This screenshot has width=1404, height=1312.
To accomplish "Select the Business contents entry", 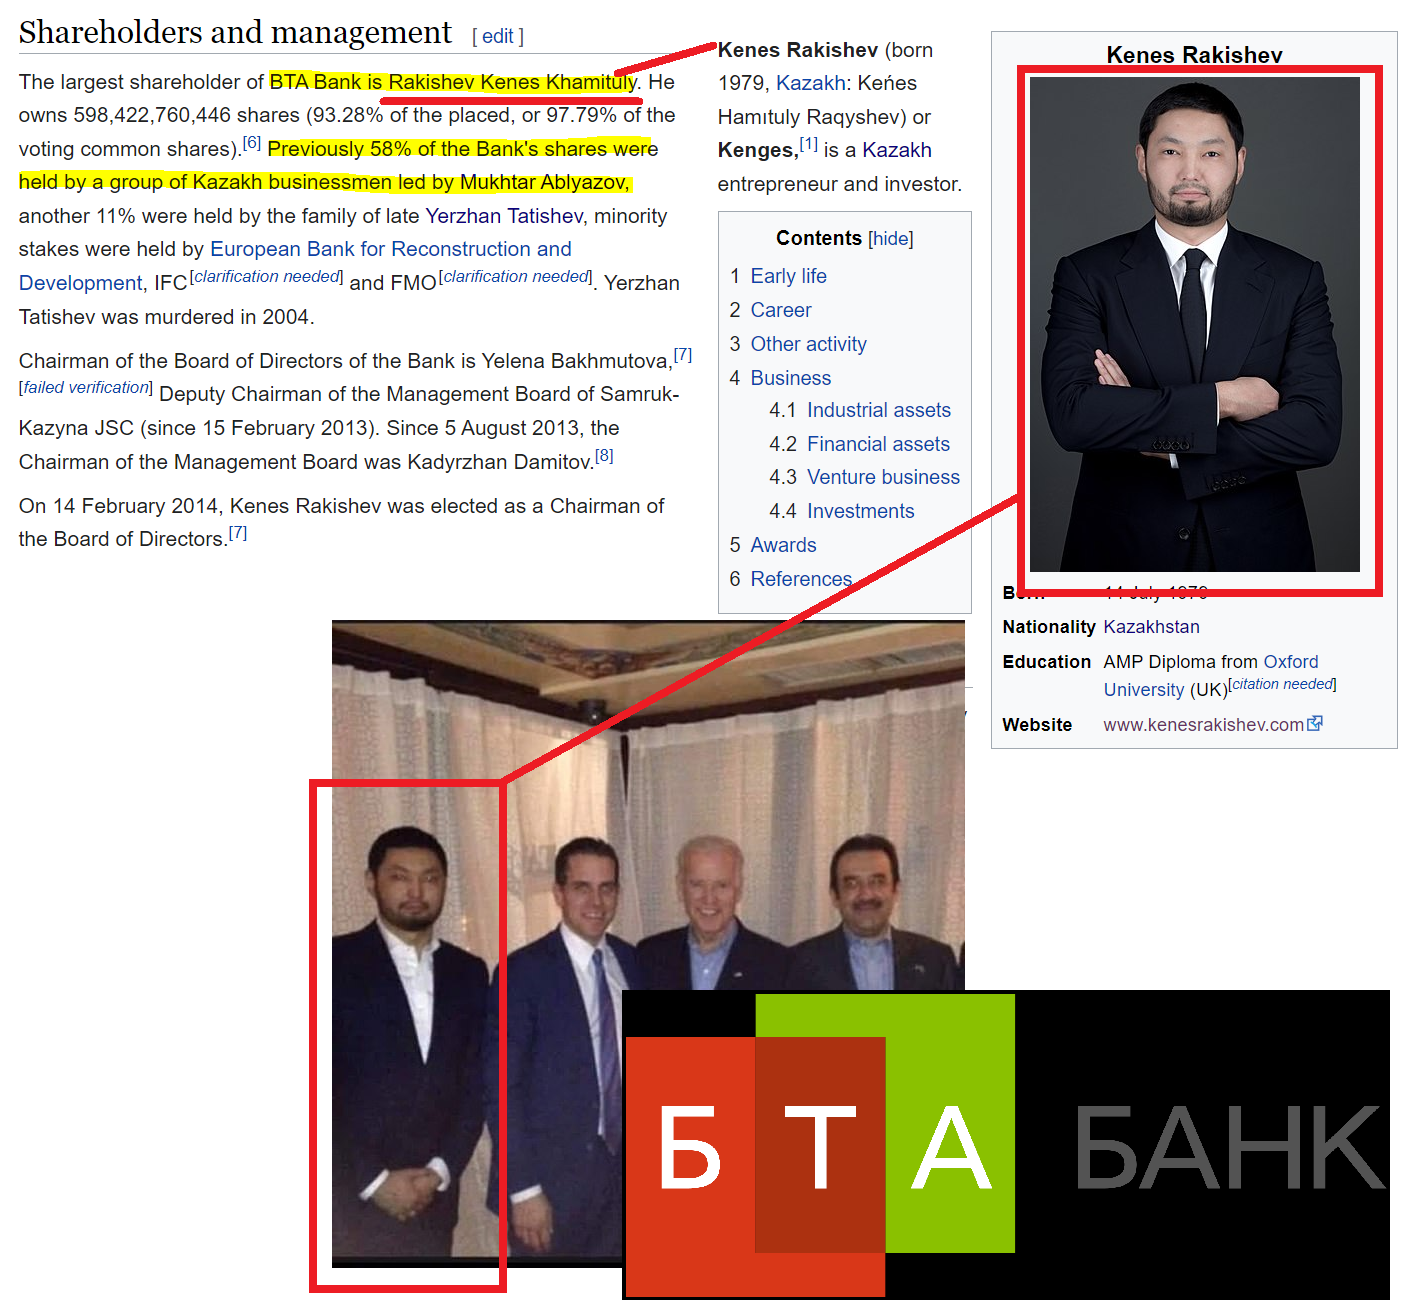I will (790, 378).
